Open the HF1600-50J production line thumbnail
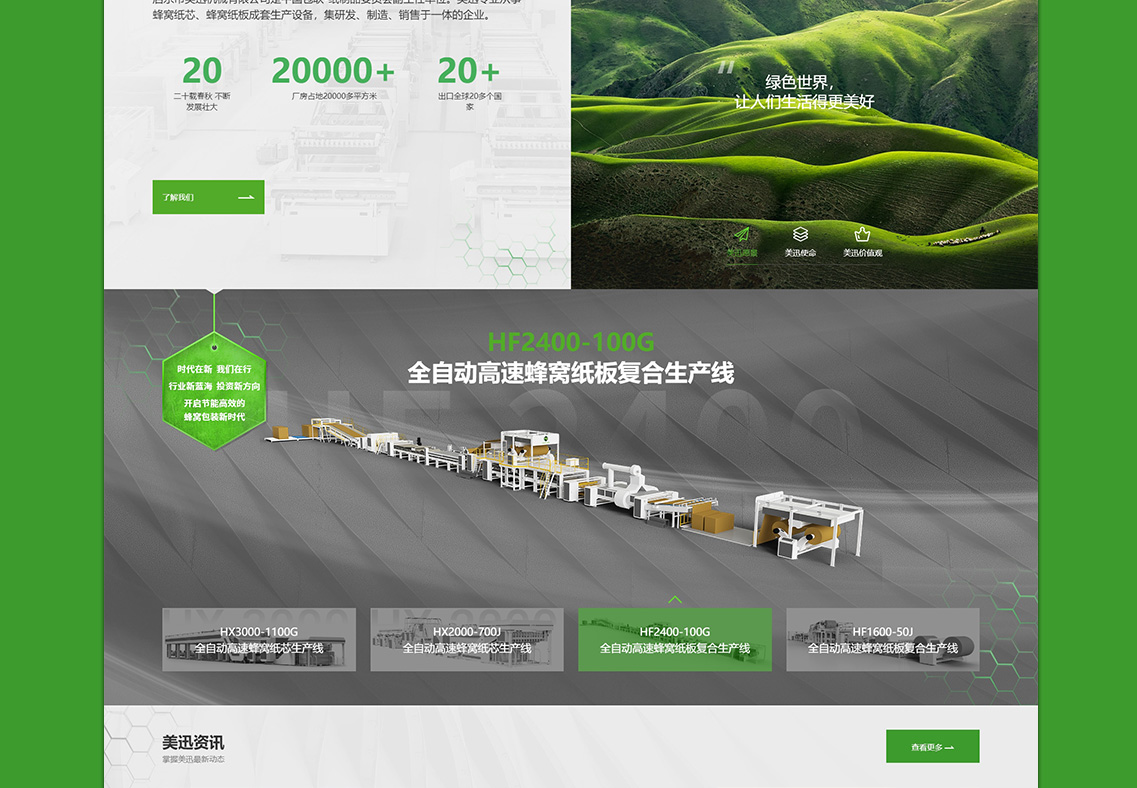The width and height of the screenshot is (1137, 788). click(x=882, y=640)
